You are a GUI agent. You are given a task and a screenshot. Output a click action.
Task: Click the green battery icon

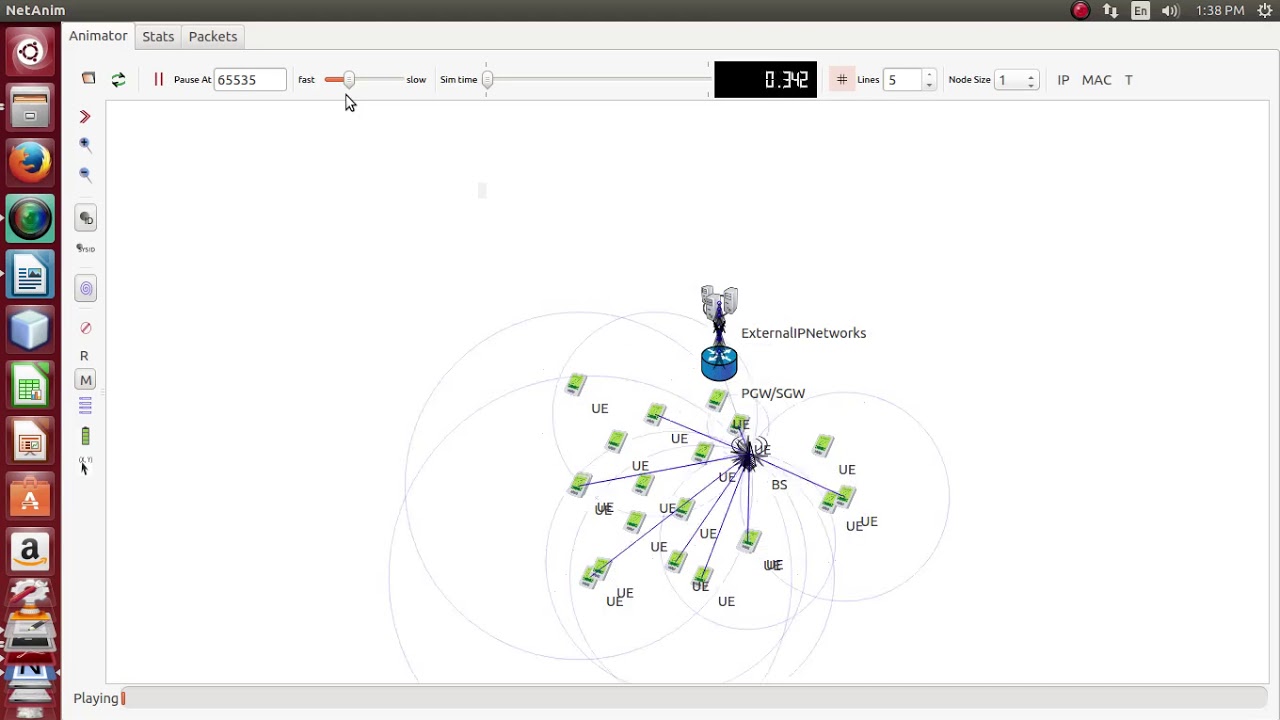coord(85,436)
